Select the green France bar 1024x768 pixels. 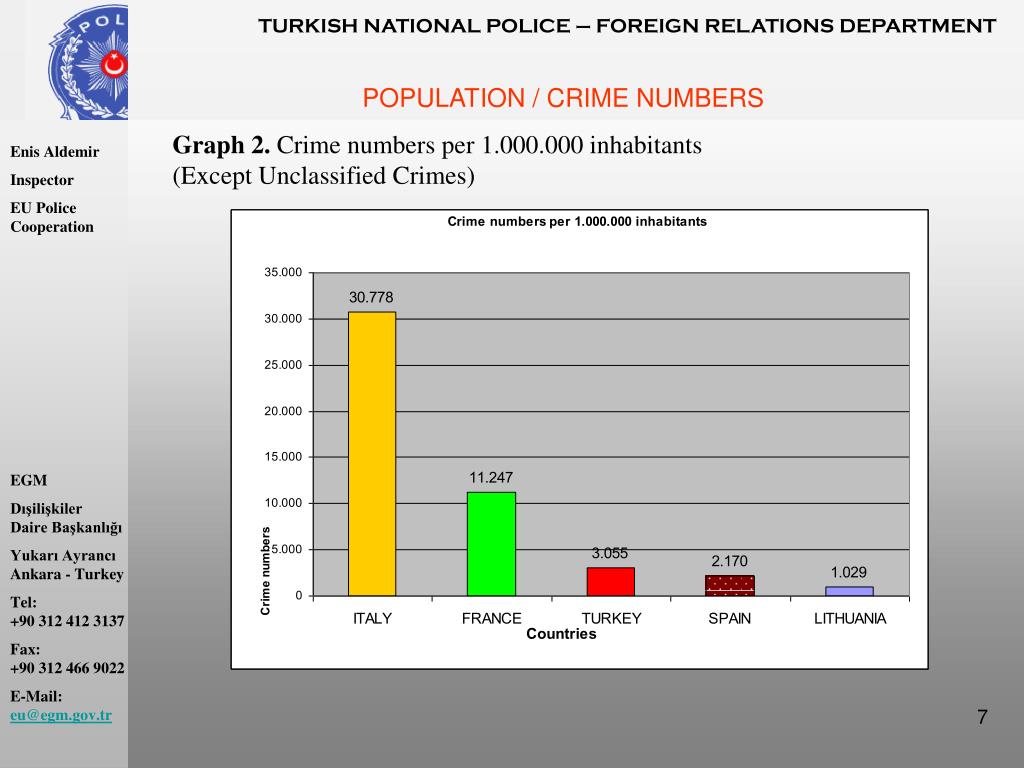(x=491, y=544)
